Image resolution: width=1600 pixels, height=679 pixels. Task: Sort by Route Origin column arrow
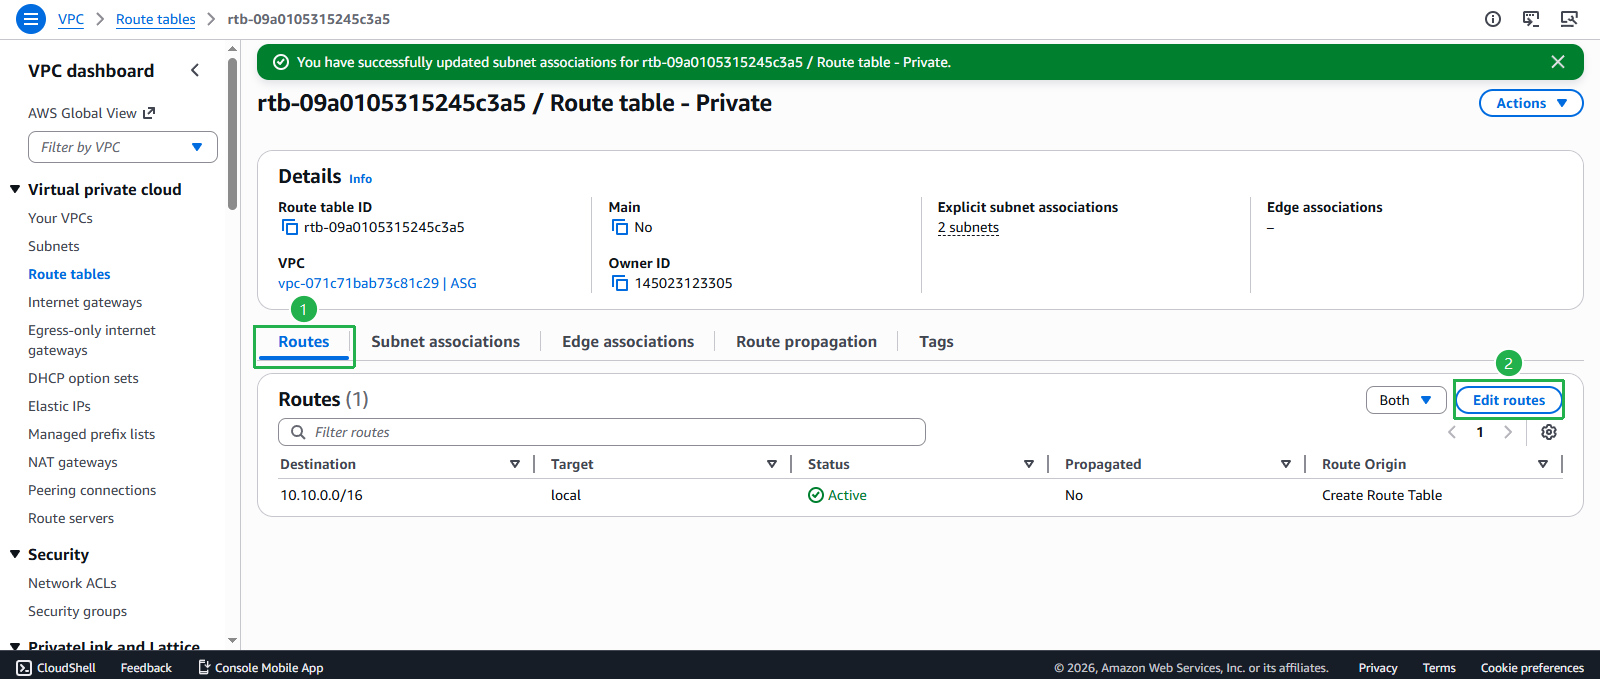[1543, 464]
